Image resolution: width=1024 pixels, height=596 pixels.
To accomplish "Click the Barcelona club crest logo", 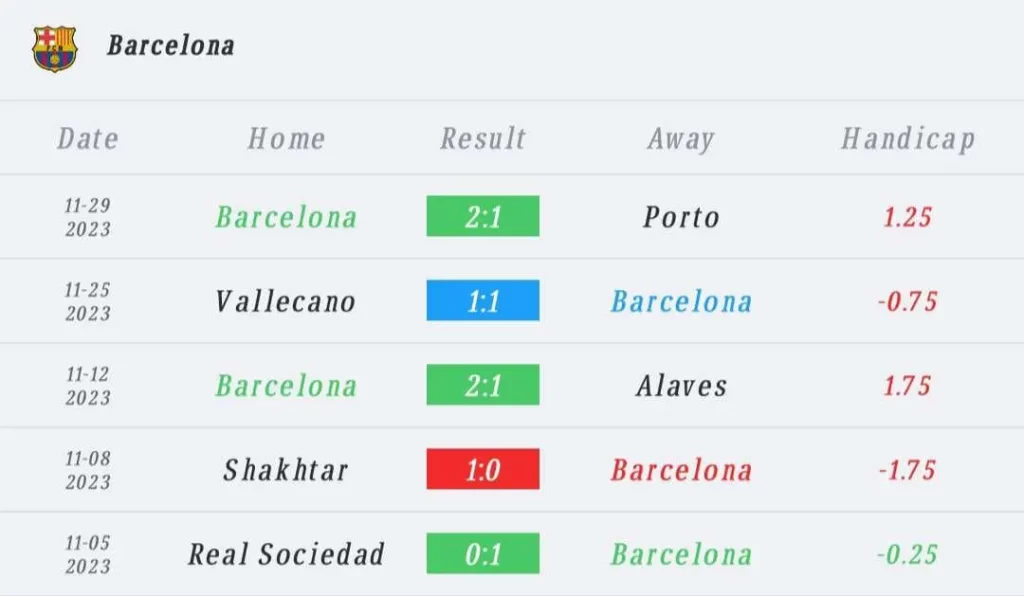I will pyautogui.click(x=54, y=47).
